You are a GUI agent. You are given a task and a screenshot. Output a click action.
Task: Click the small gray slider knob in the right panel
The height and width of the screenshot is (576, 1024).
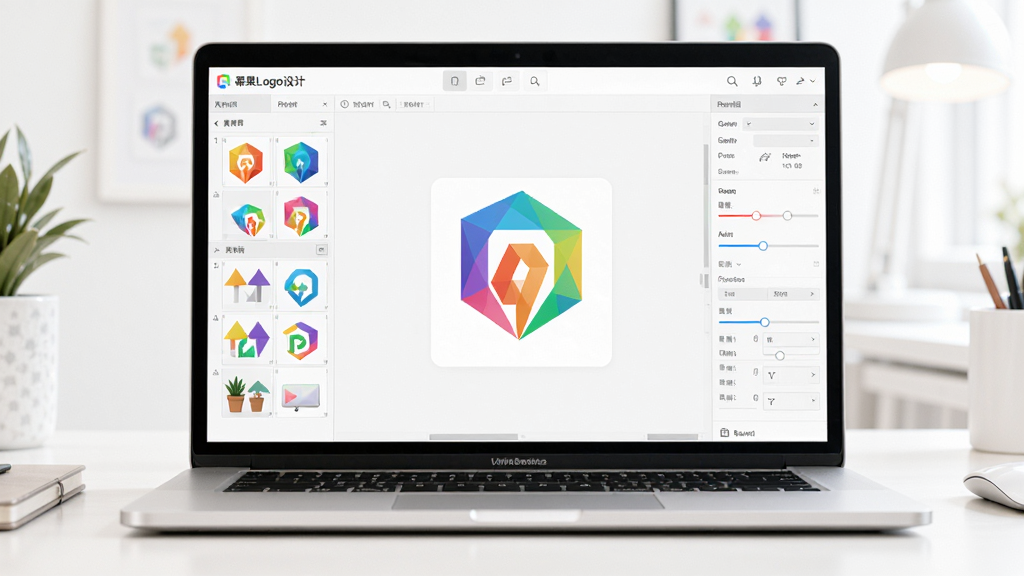tap(780, 356)
